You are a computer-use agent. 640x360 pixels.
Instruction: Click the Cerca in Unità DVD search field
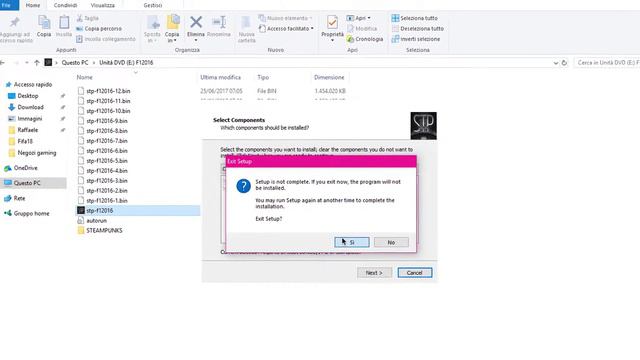607,63
